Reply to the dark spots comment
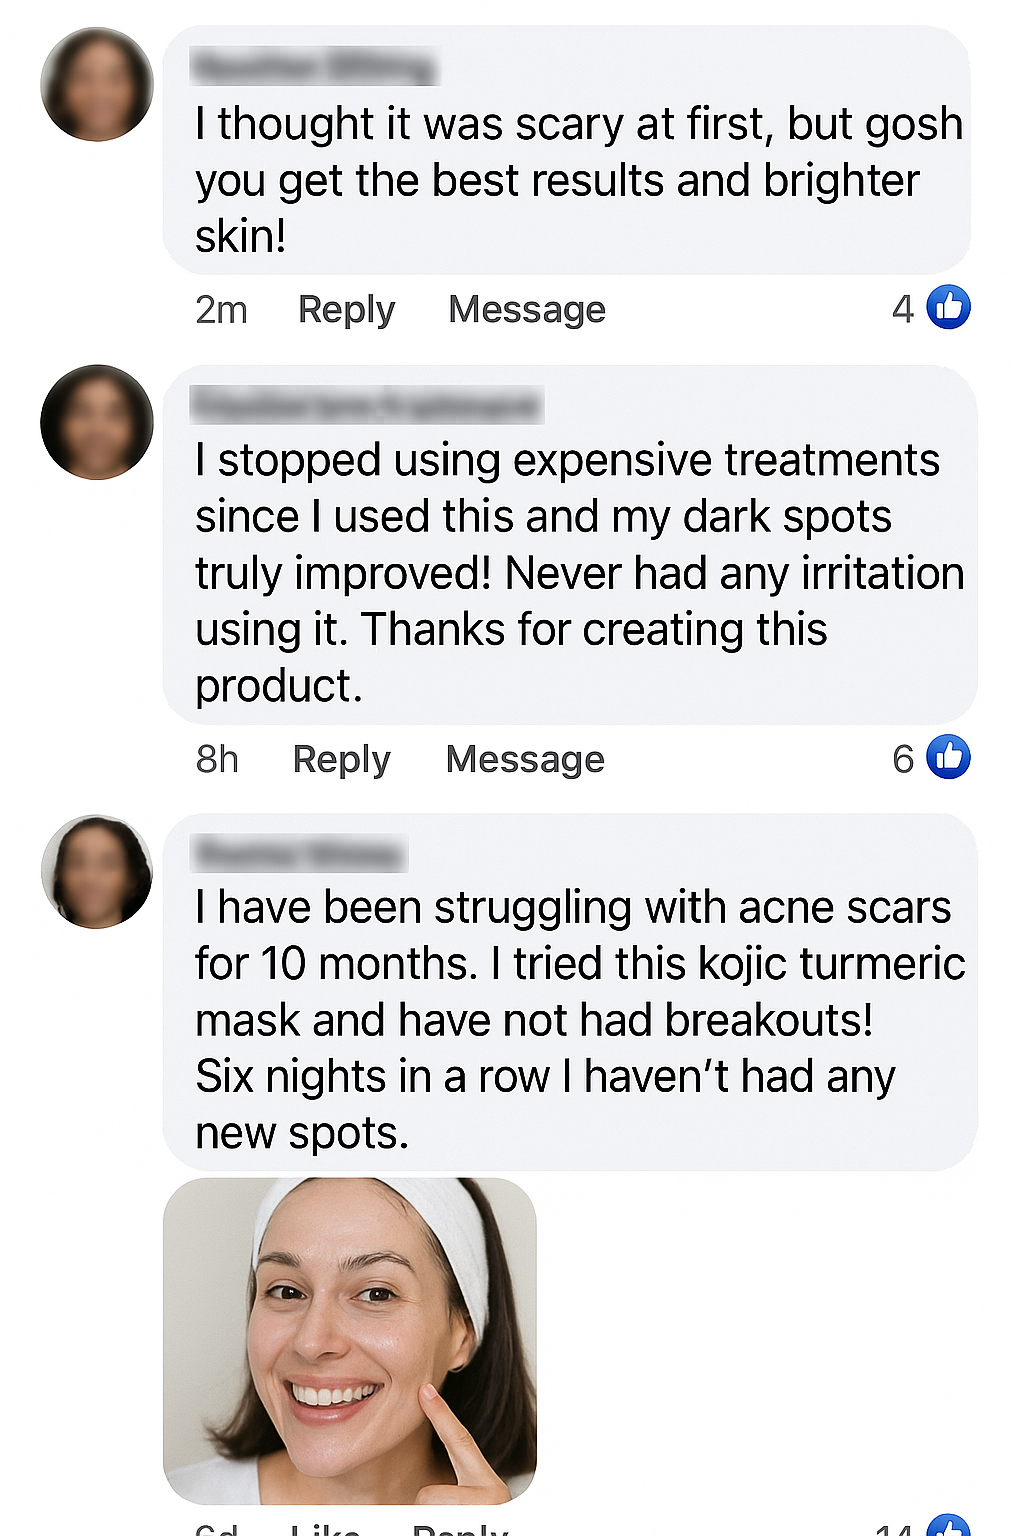Image resolution: width=1024 pixels, height=1536 pixels. click(341, 760)
